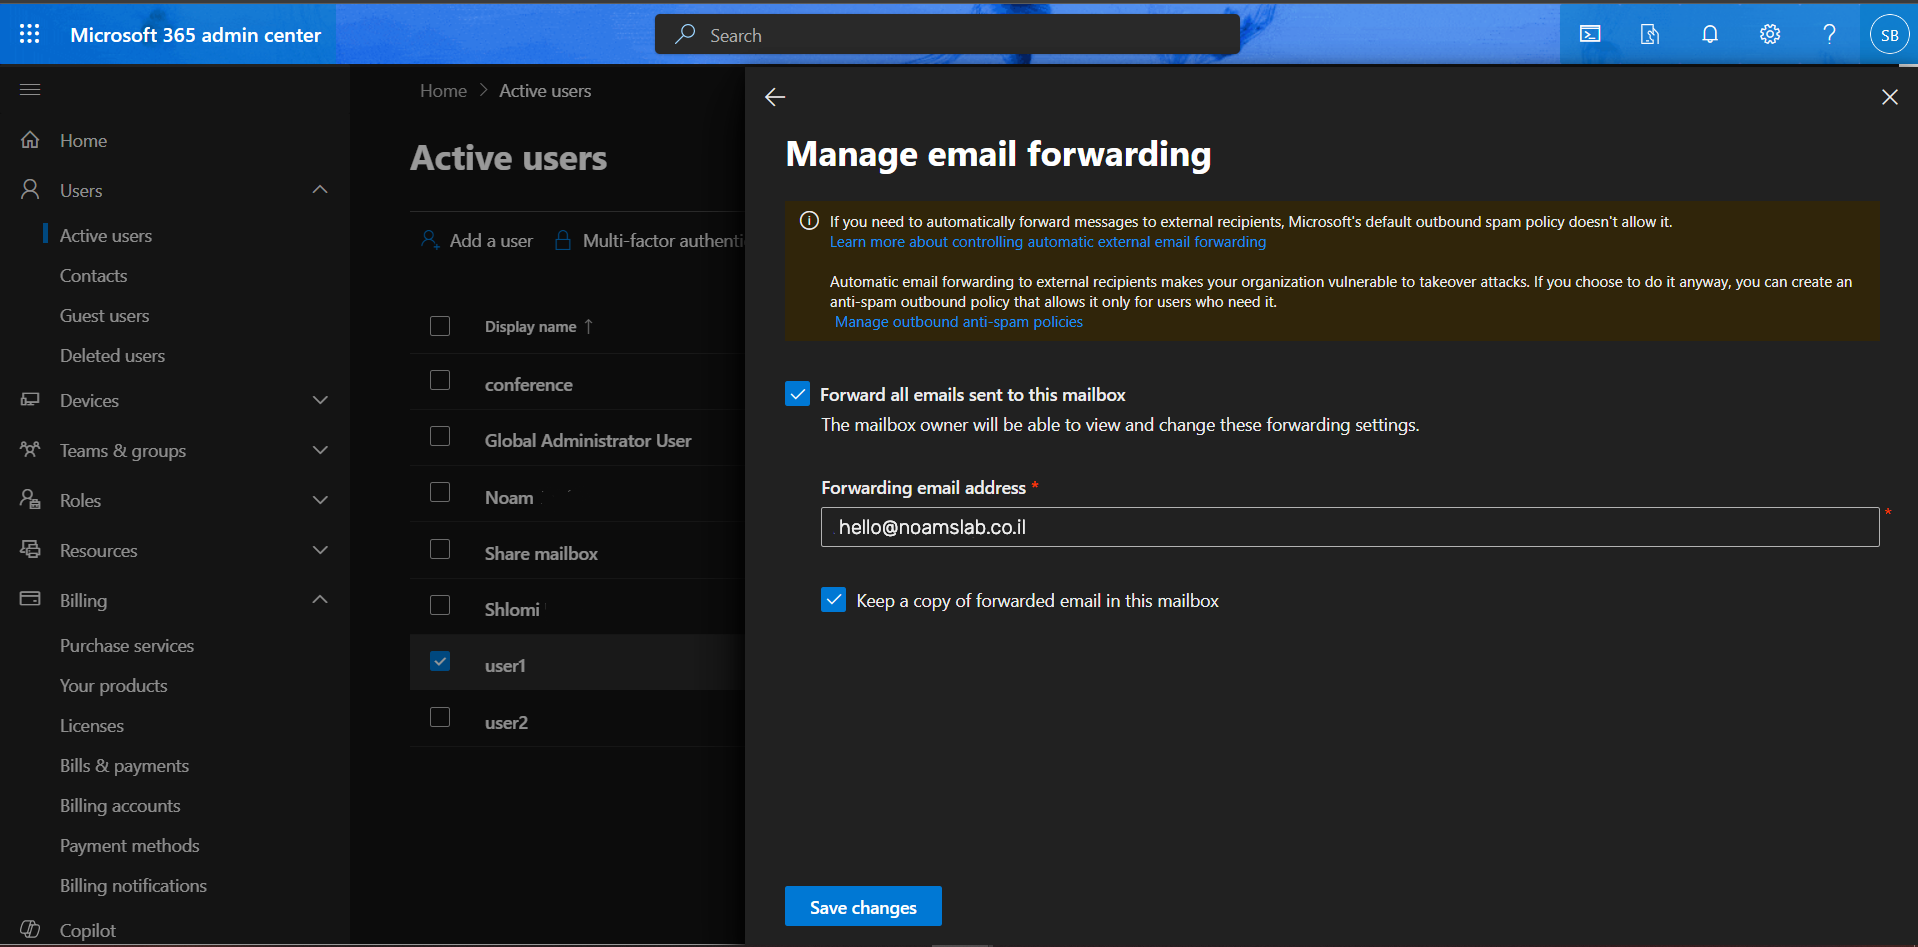Open Cloud Shell terminal icon
The height and width of the screenshot is (947, 1918).
(x=1590, y=34)
